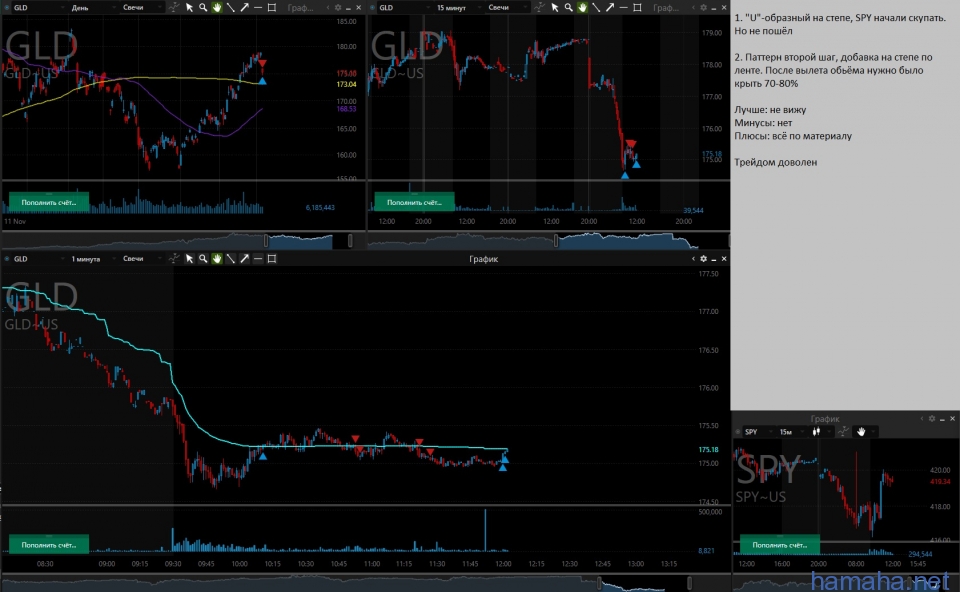
Task: Collapse arrow in GLD 1-minute chart header
Action: click(x=693, y=259)
